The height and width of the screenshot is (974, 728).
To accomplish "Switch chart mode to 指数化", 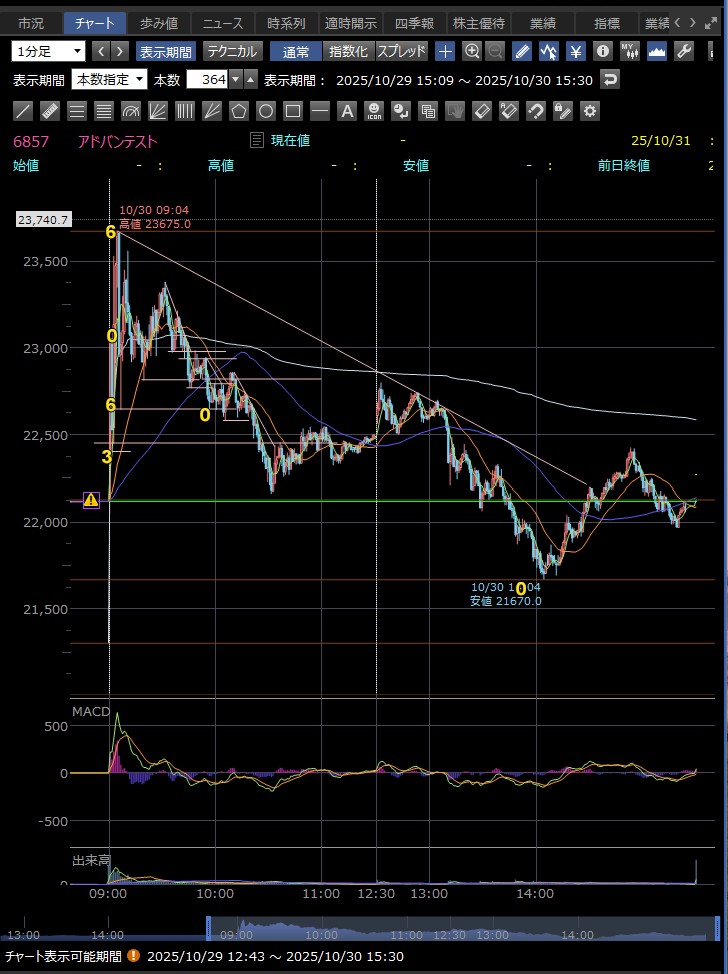I will click(x=348, y=51).
